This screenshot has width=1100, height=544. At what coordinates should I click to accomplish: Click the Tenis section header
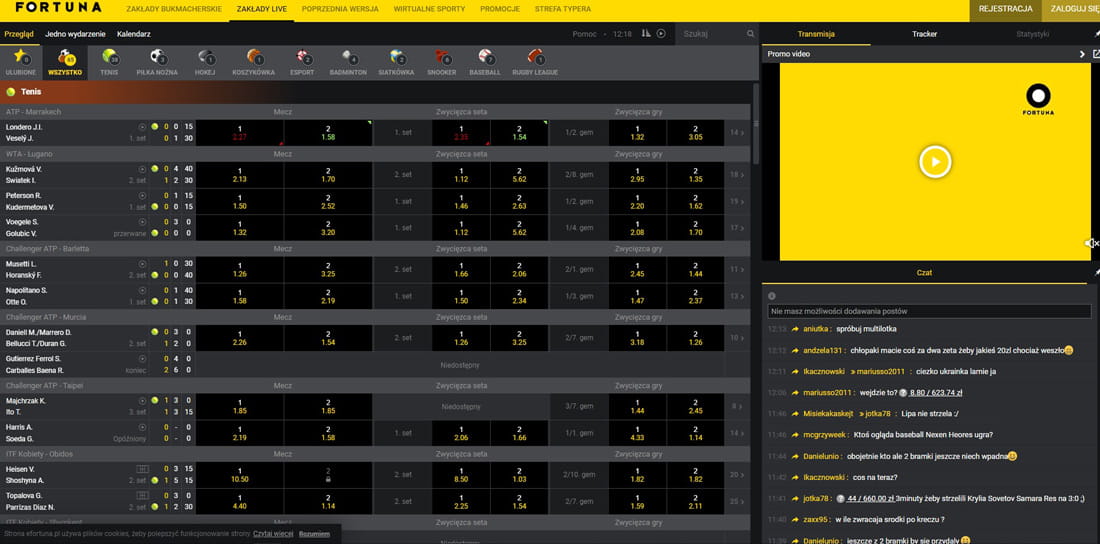click(x=375, y=91)
